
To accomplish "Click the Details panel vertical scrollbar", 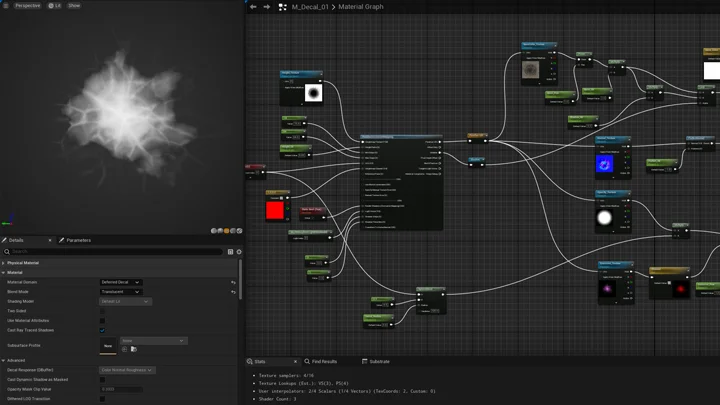I will (240, 279).
